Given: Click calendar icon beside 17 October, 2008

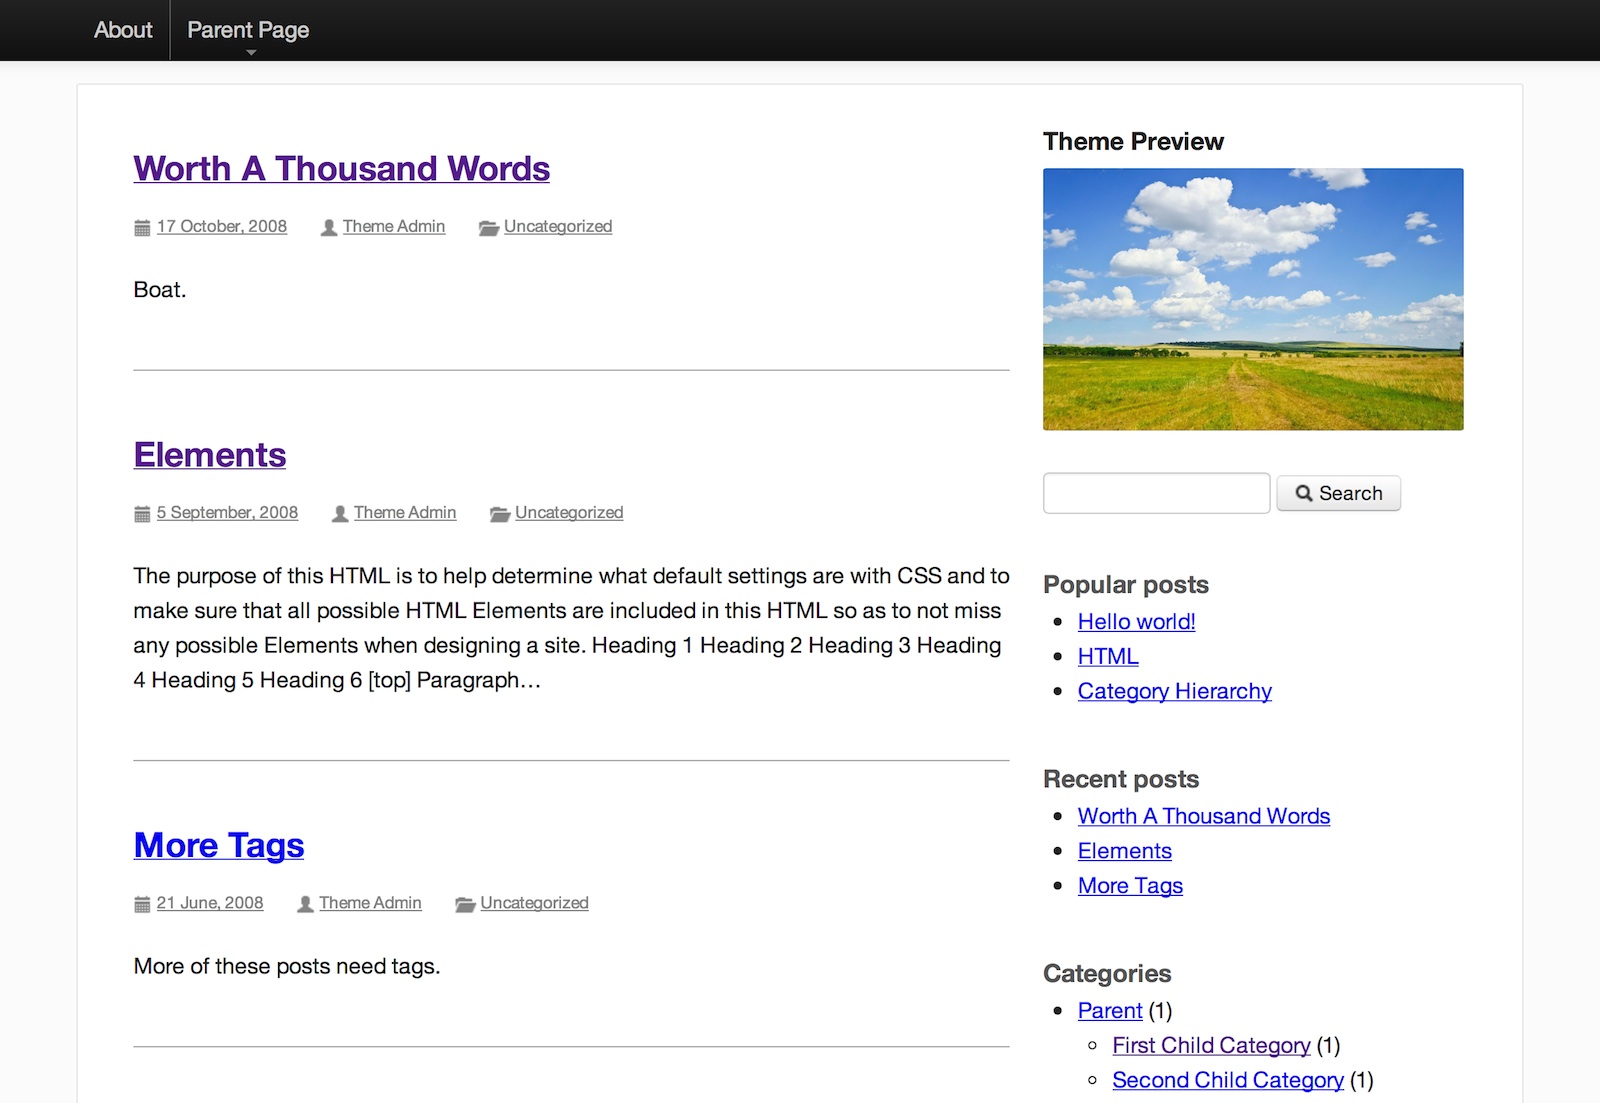Looking at the screenshot, I should pos(142,228).
